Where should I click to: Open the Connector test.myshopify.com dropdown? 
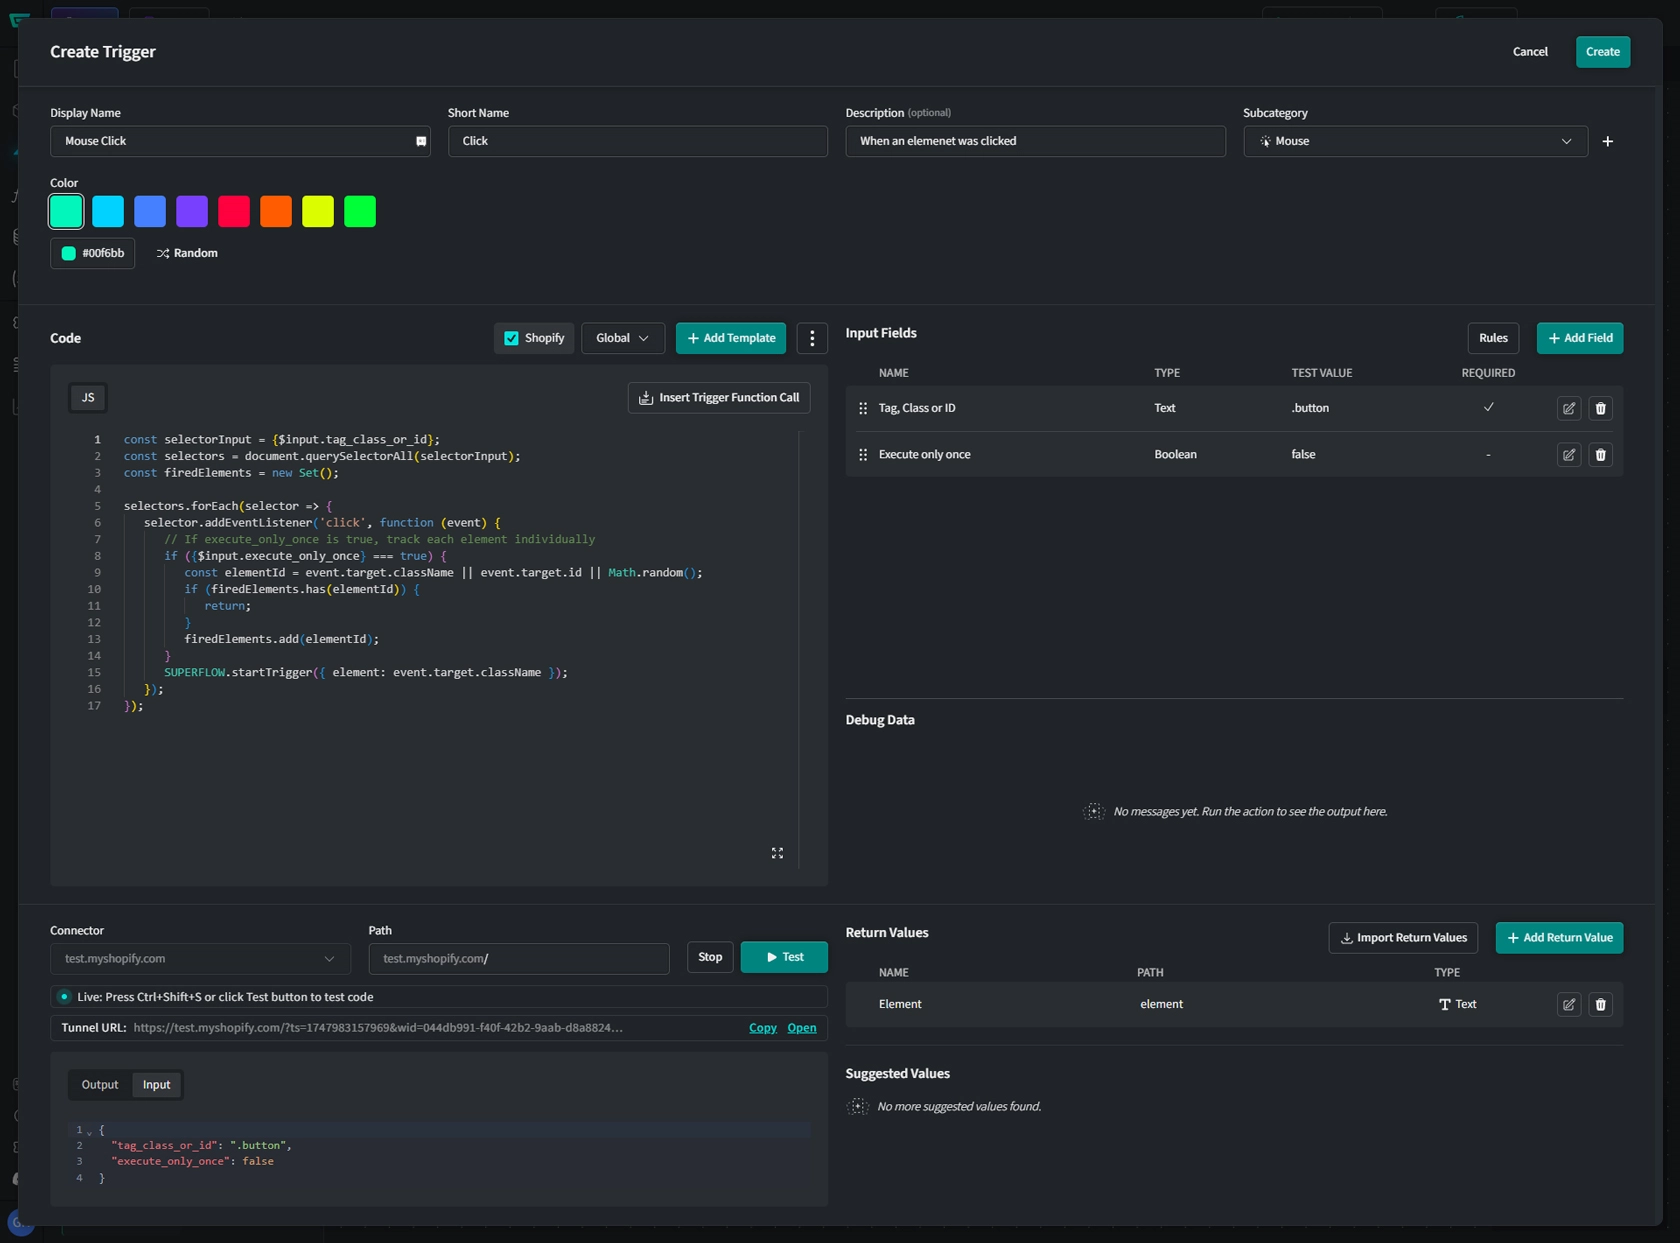[x=200, y=959]
